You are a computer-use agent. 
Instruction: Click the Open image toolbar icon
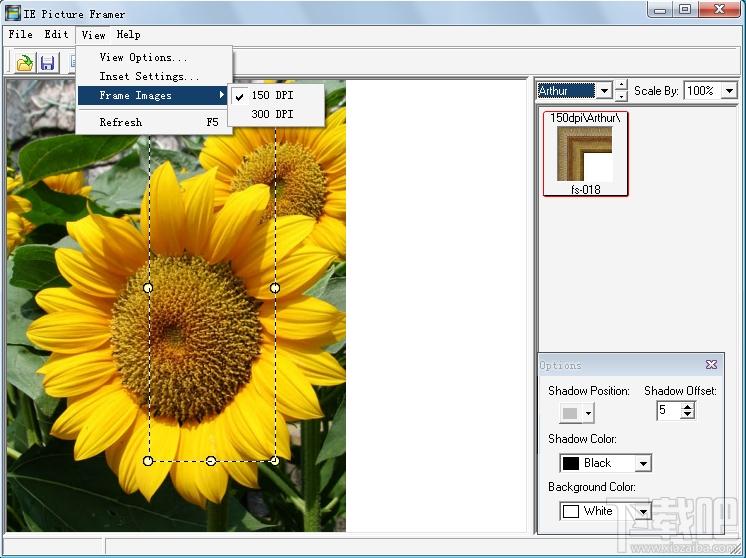(24, 63)
